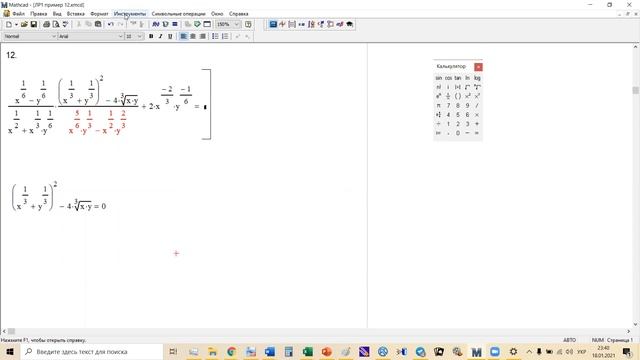Open the Calculus palette icon
This screenshot has height=360, width=640.
[x=311, y=24]
